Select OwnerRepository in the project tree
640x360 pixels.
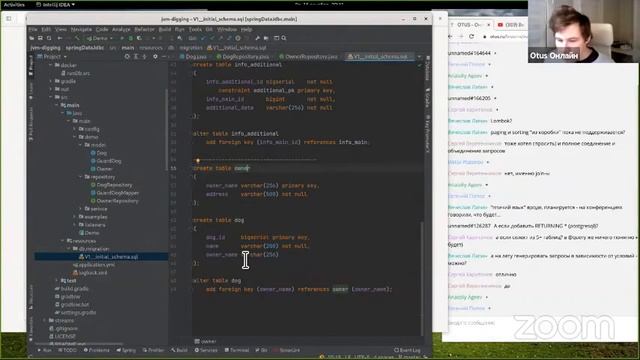pos(115,201)
